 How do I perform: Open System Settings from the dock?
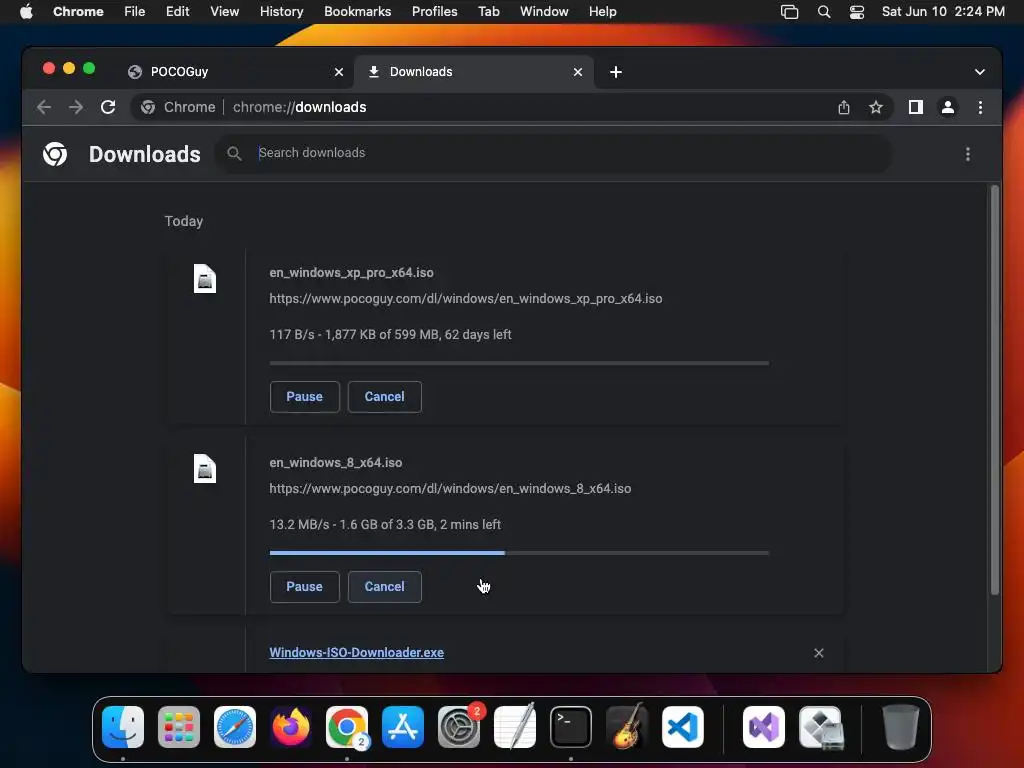click(x=458, y=726)
